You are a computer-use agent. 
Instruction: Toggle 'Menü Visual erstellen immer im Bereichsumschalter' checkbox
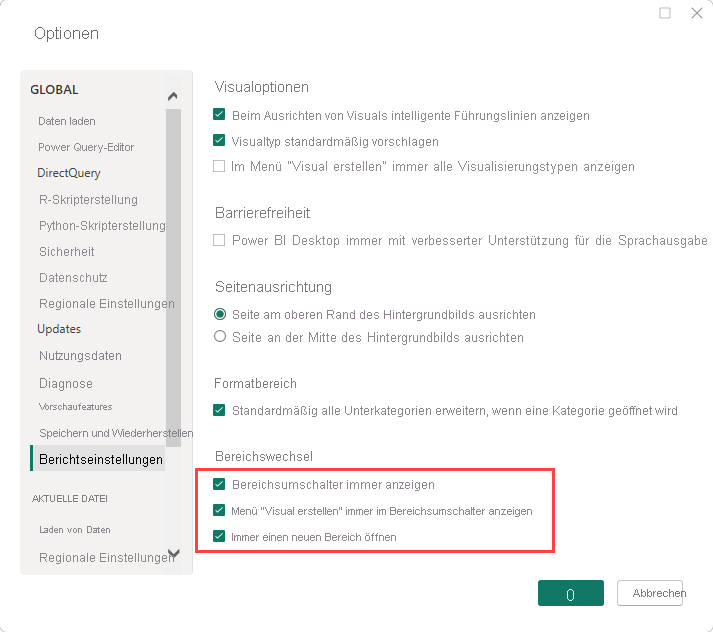click(219, 510)
